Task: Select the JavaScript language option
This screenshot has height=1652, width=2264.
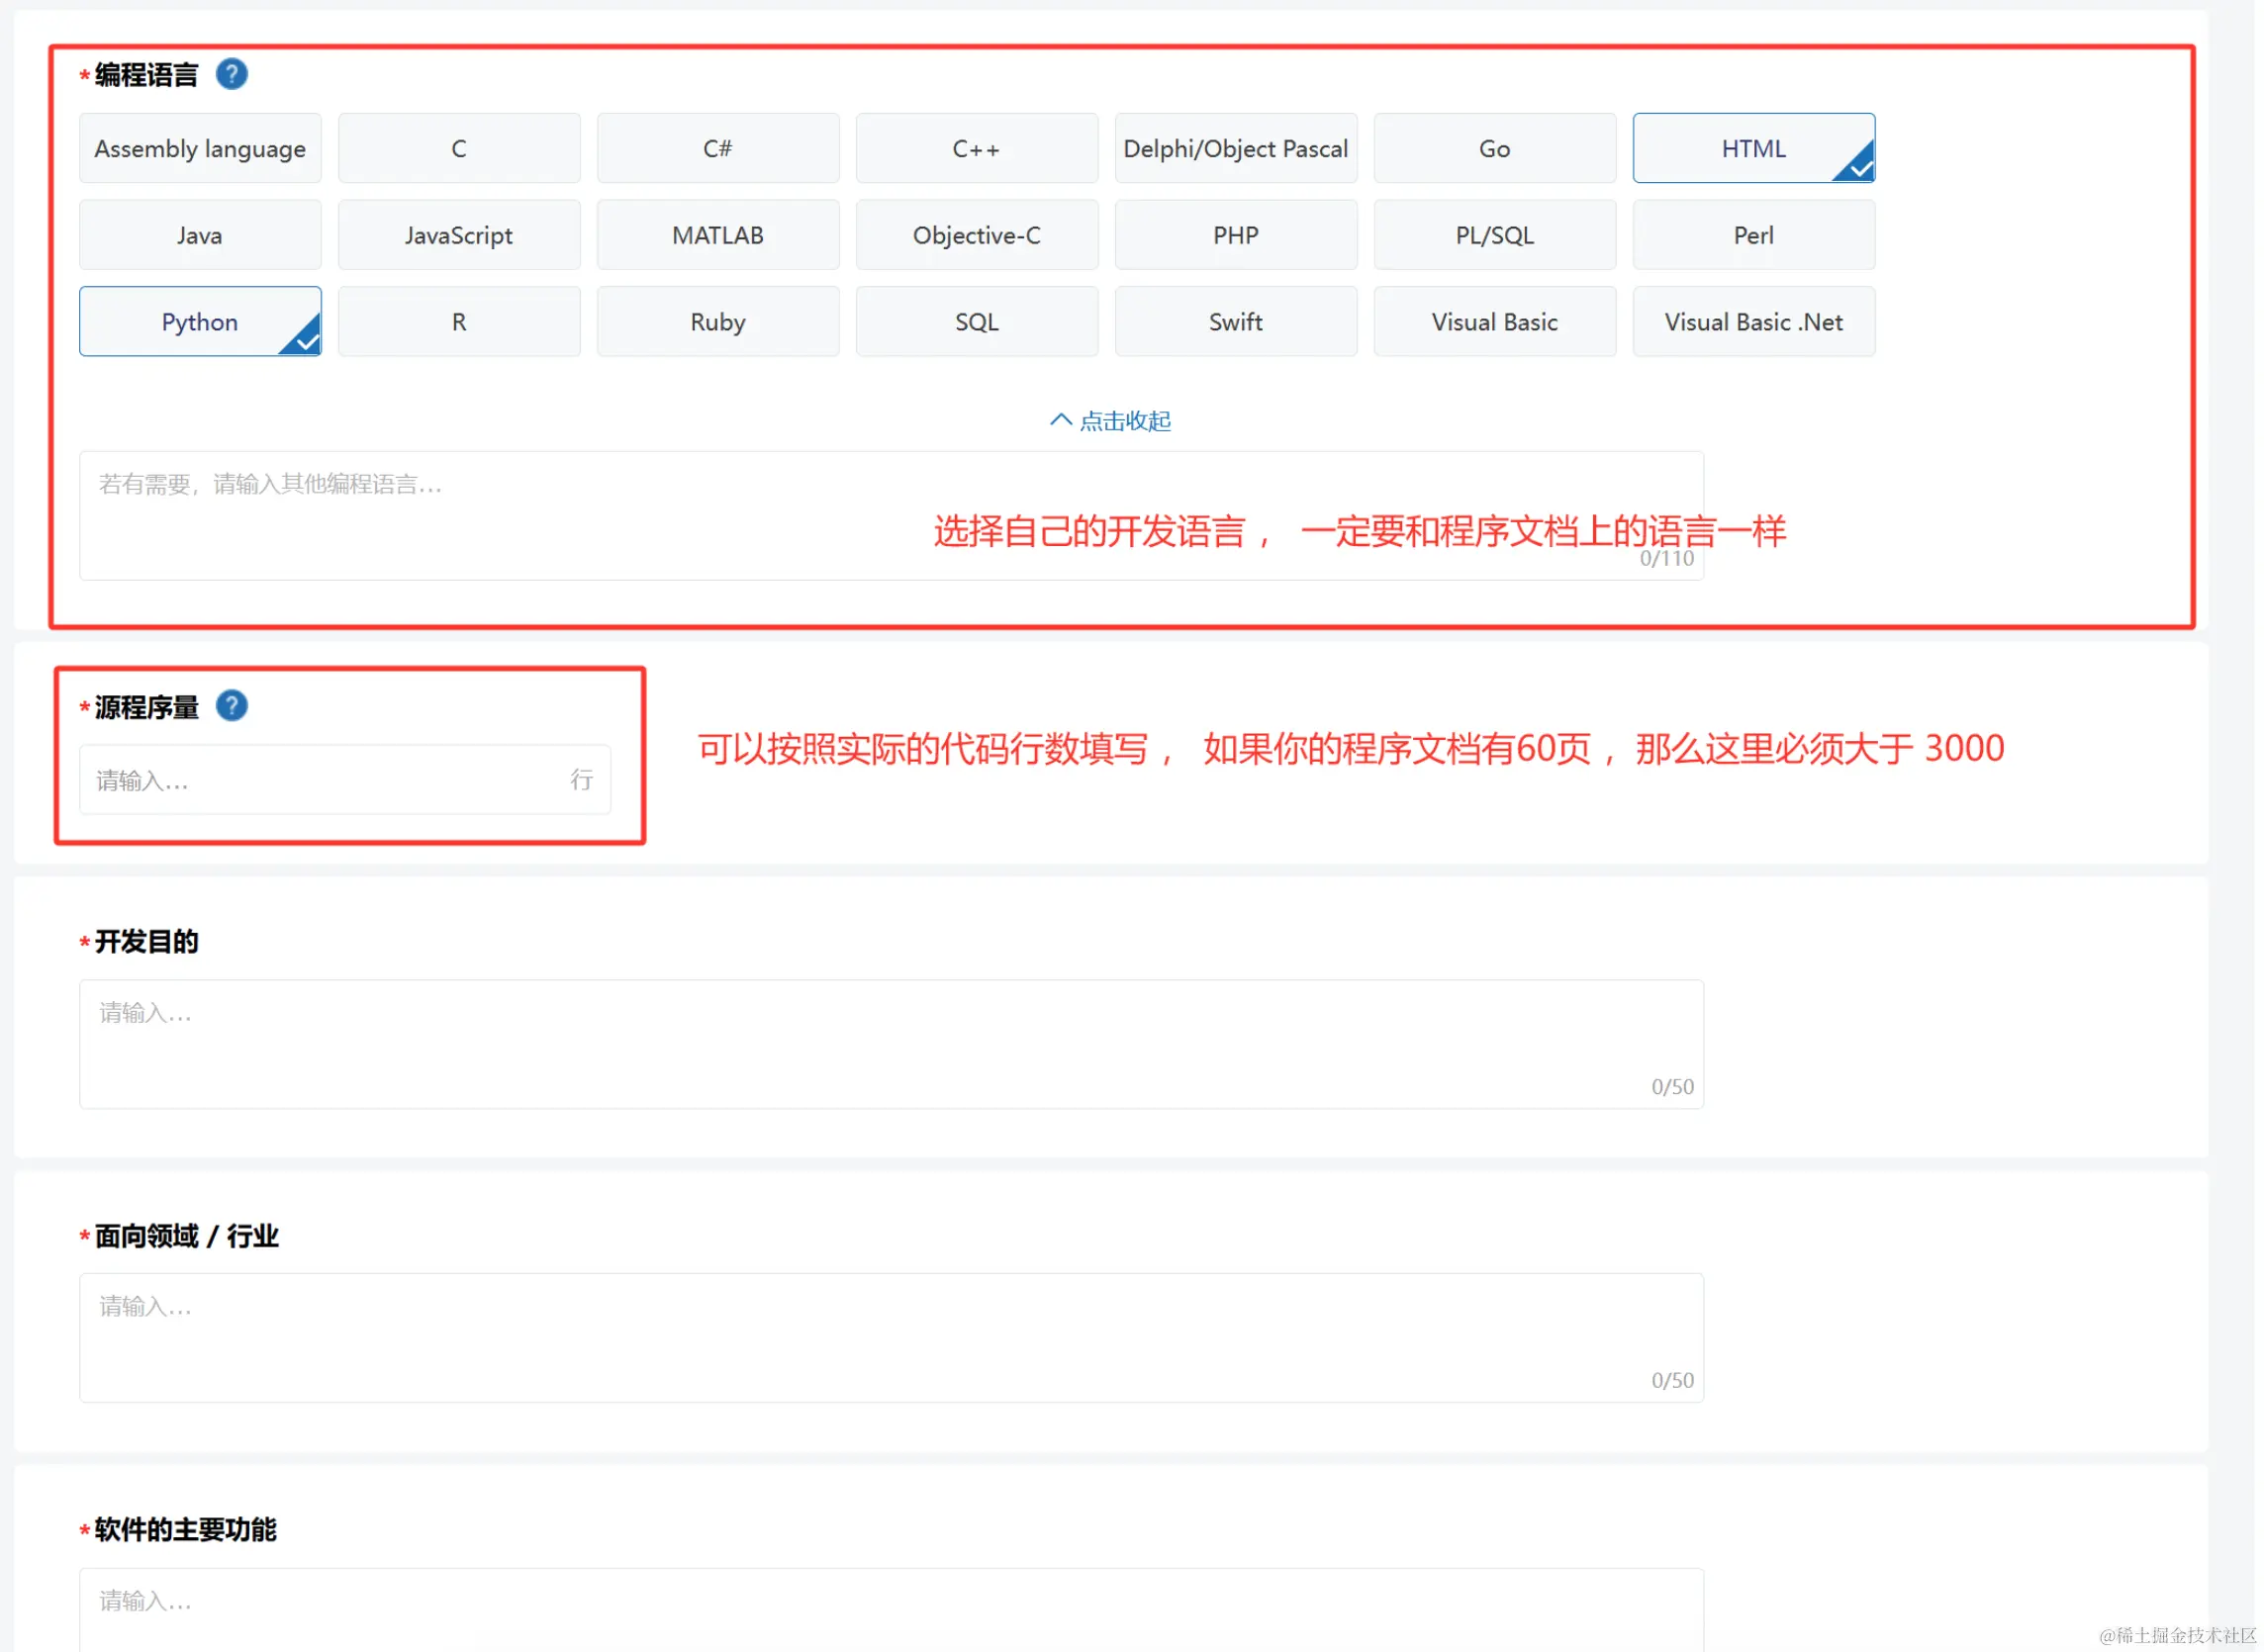Action: click(459, 236)
